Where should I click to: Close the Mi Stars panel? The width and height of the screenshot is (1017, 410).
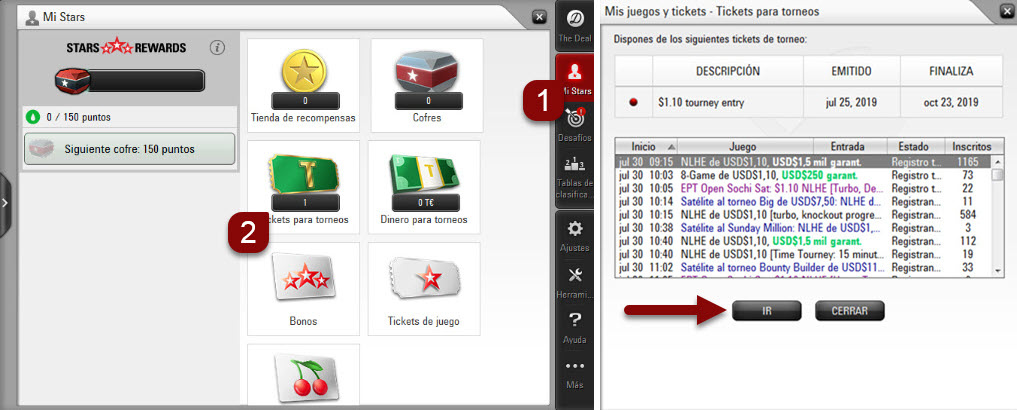539,17
